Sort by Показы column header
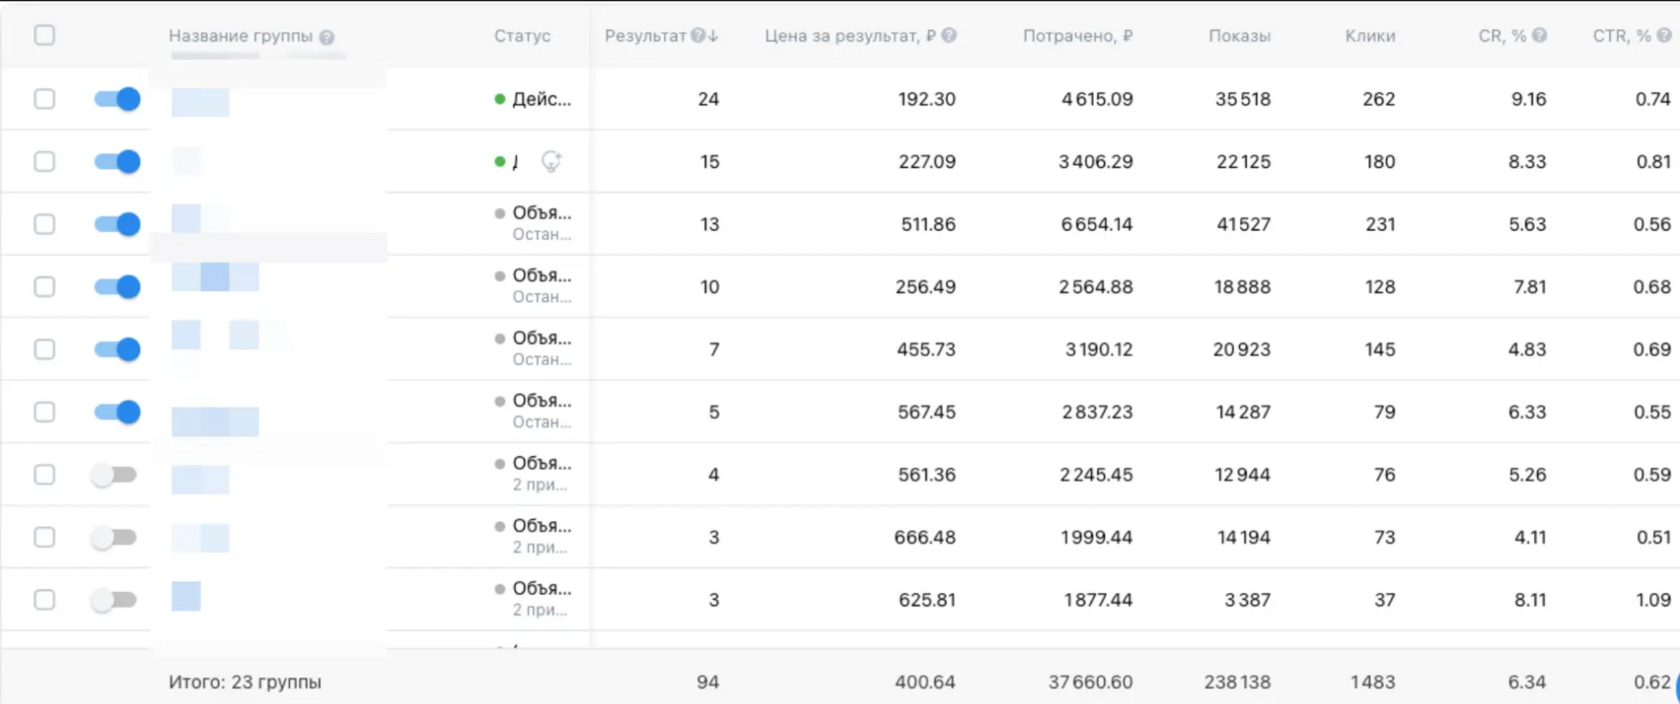The width and height of the screenshot is (1680, 704). click(1239, 36)
